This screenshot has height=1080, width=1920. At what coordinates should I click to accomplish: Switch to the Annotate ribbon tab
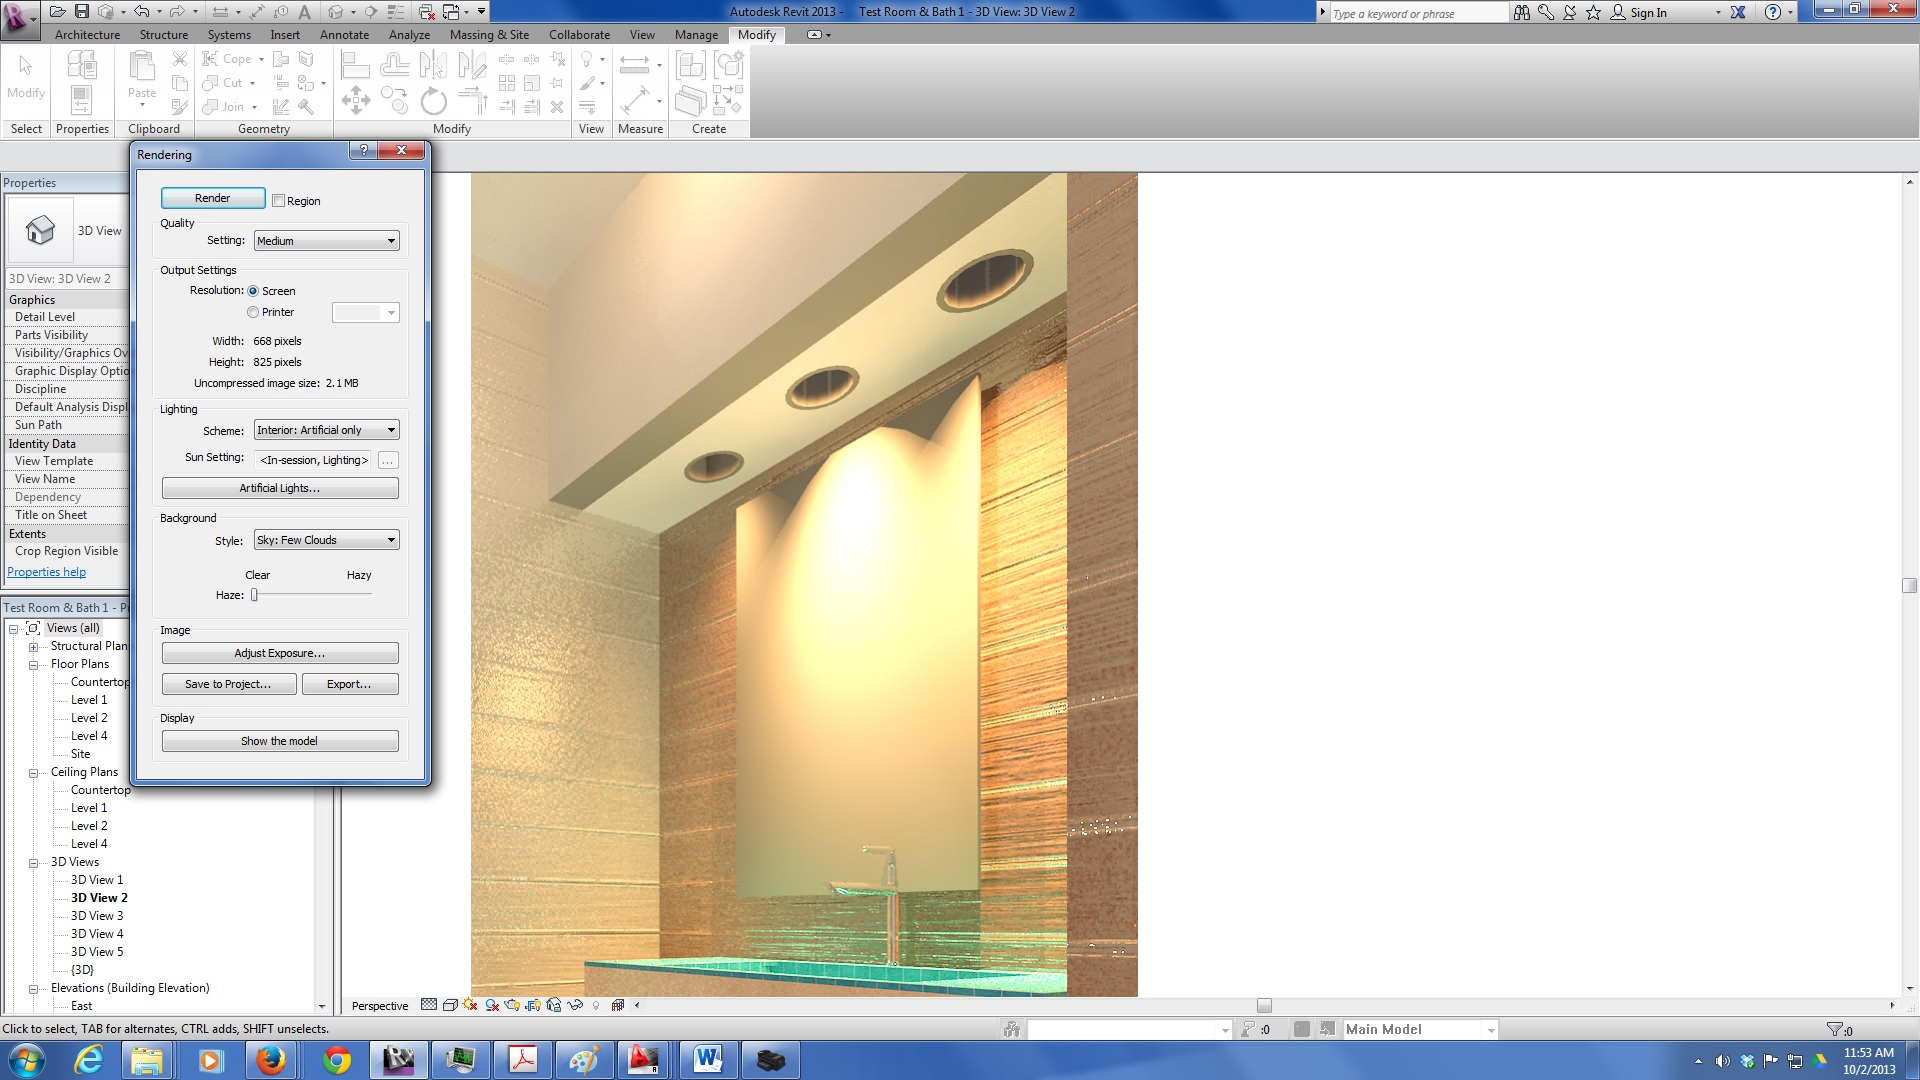(x=344, y=35)
